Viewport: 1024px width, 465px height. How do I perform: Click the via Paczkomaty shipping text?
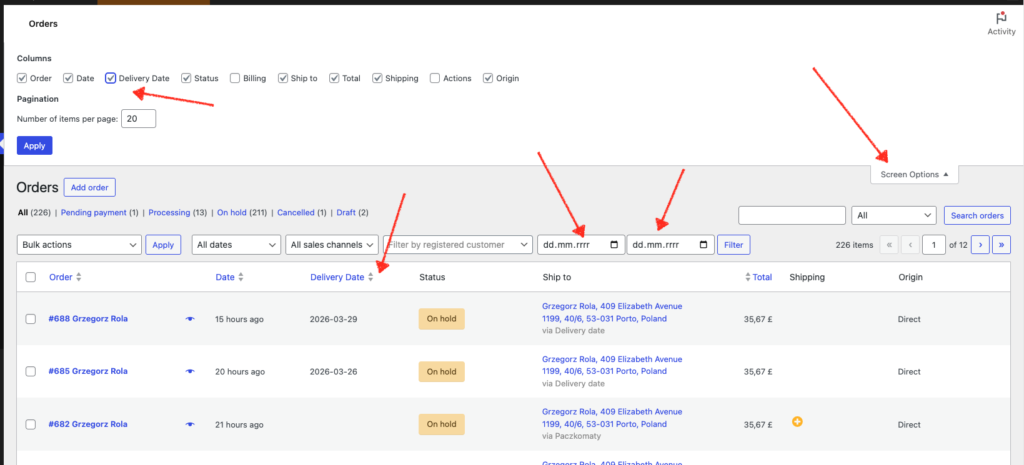[x=571, y=436]
